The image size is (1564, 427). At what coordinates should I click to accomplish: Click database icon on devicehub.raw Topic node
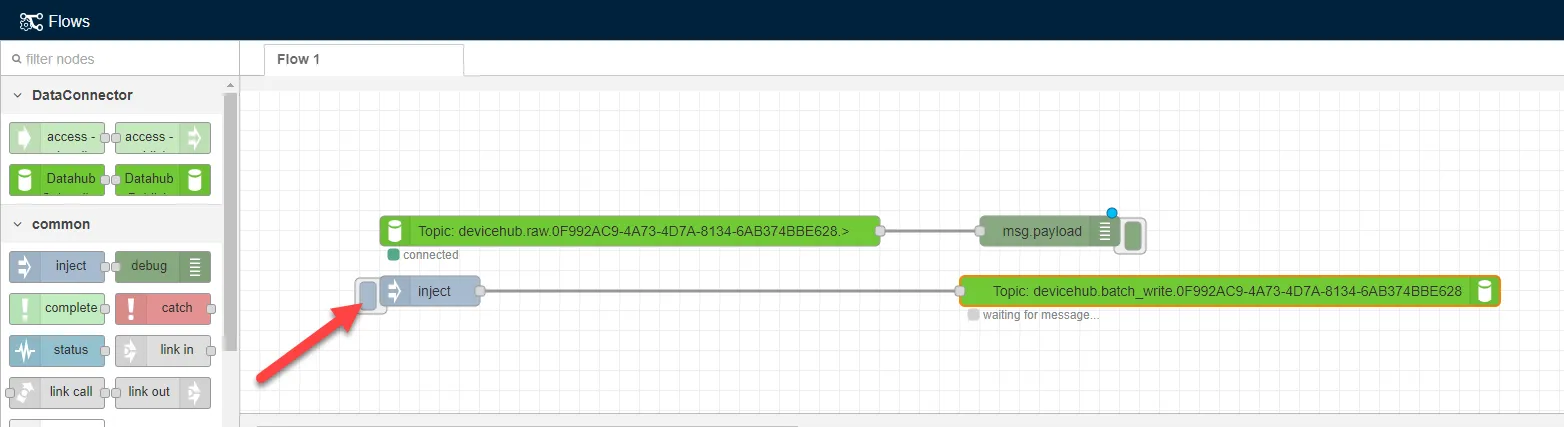click(x=394, y=231)
